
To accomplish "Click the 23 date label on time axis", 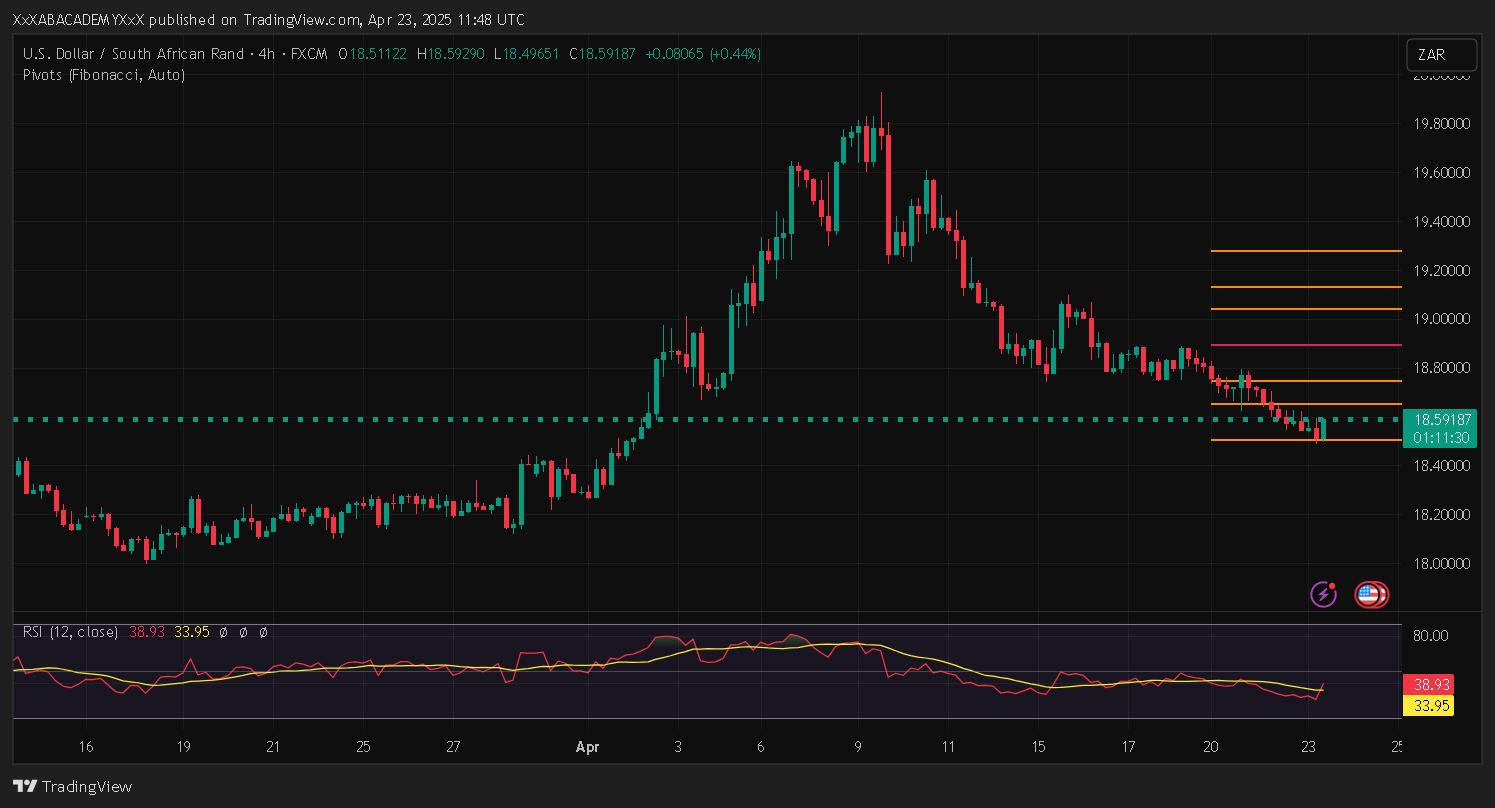I will pyautogui.click(x=1308, y=747).
